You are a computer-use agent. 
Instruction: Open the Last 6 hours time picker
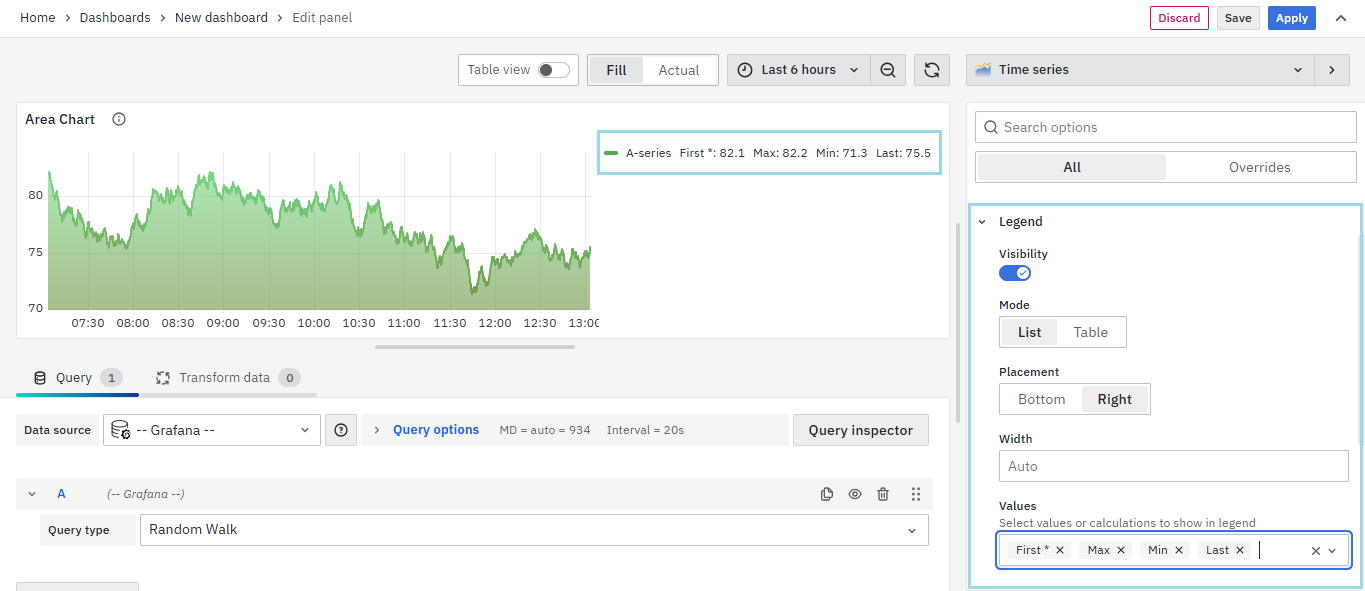(798, 70)
